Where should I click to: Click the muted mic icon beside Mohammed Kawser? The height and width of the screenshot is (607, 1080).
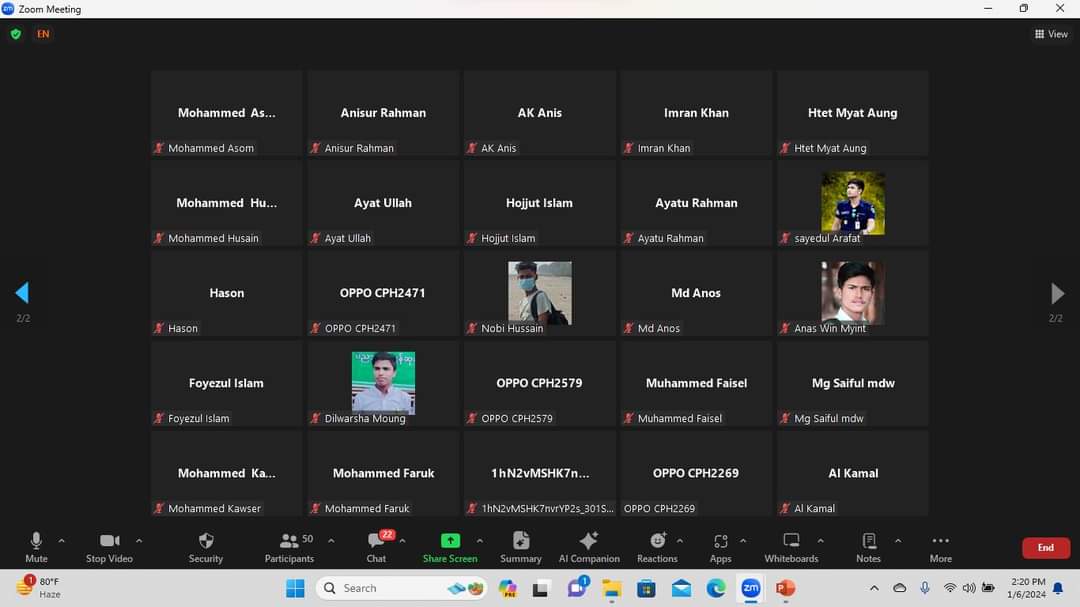coord(159,508)
